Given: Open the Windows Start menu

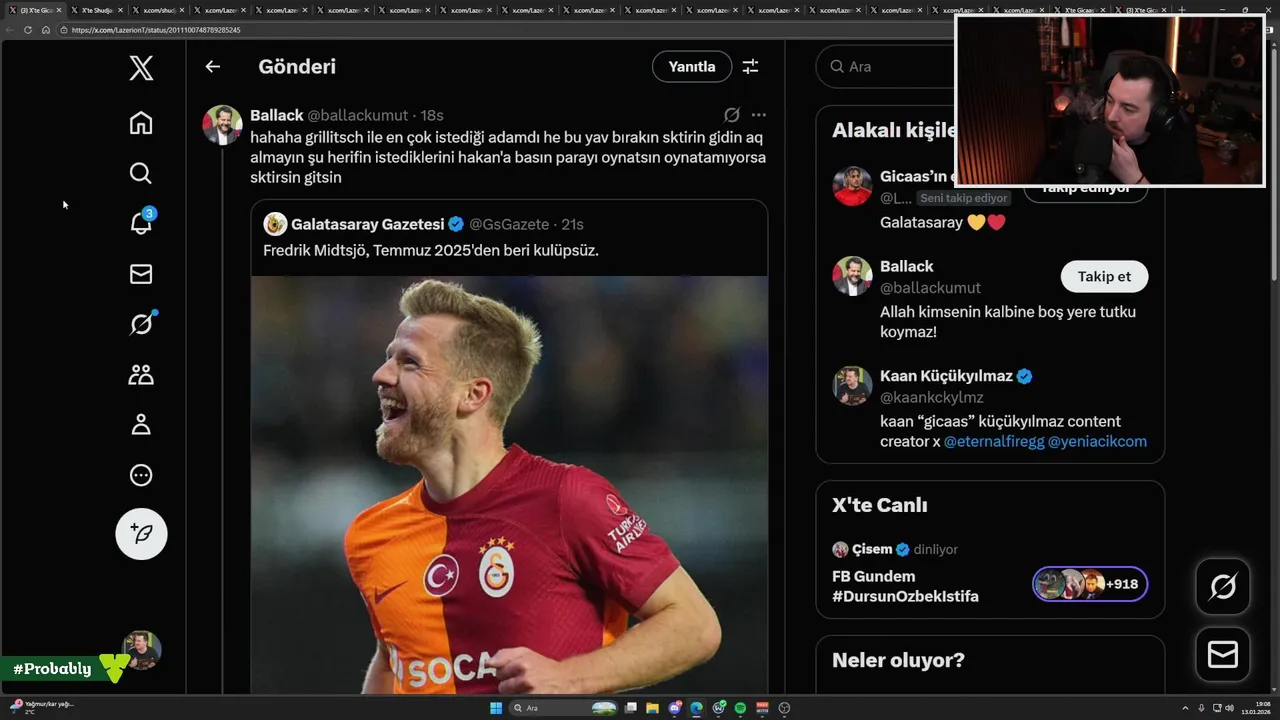Looking at the screenshot, I should pyautogui.click(x=495, y=708).
